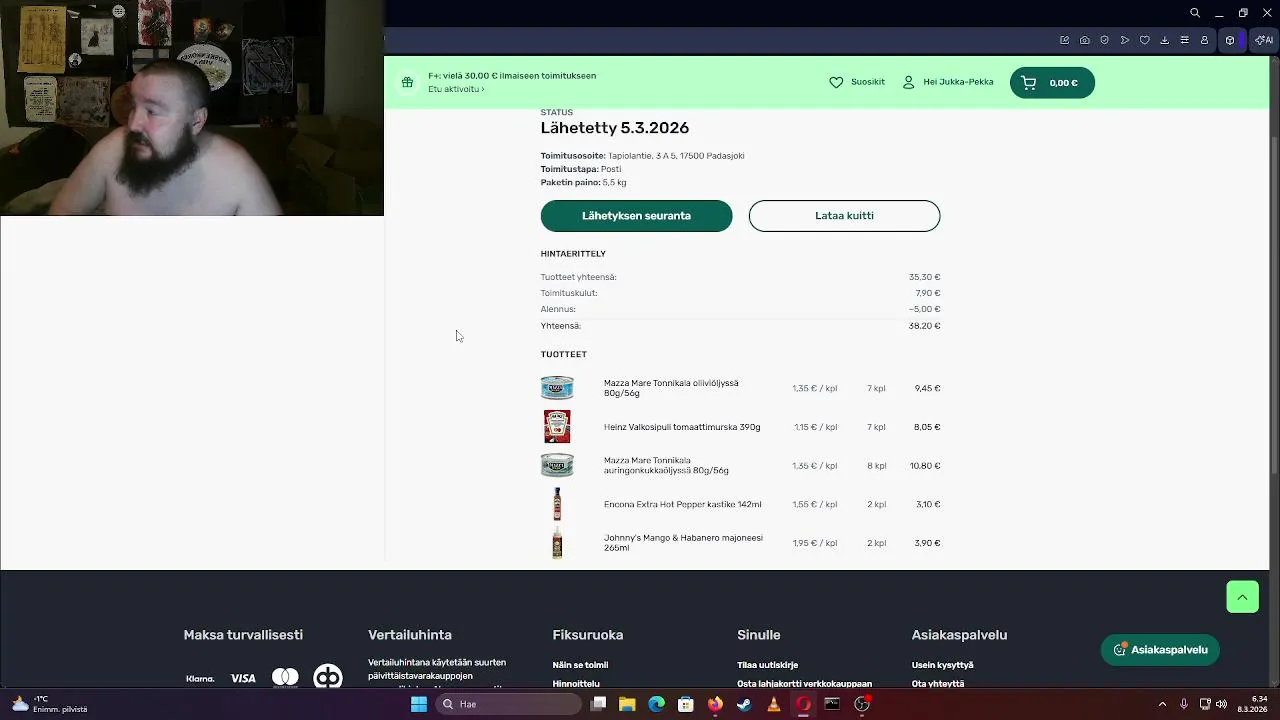Click the Klarna payment logo
The image size is (1280, 720).
200,679
